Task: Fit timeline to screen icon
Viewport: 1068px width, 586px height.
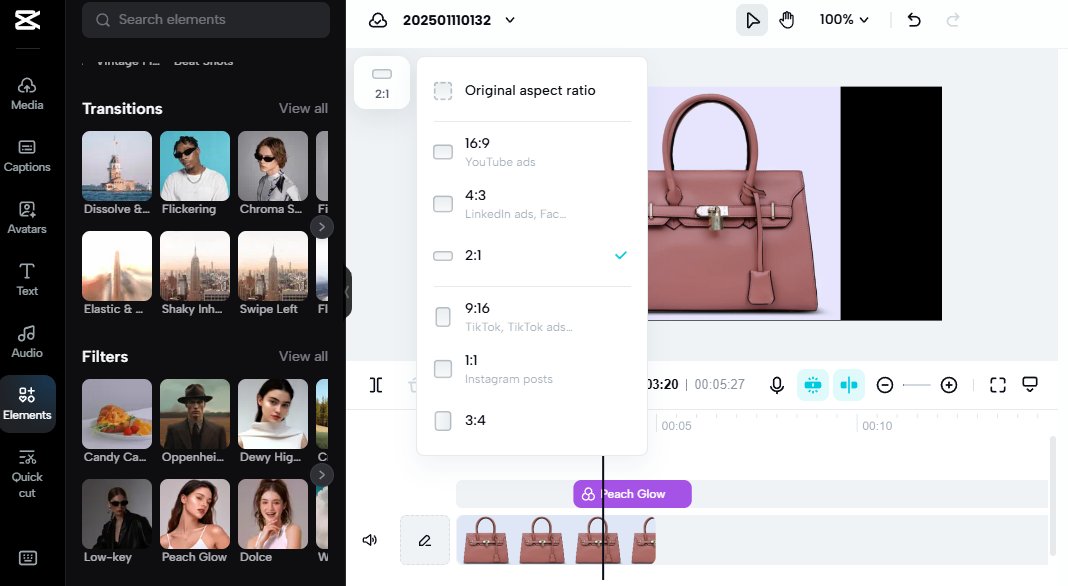Action: coord(998,385)
